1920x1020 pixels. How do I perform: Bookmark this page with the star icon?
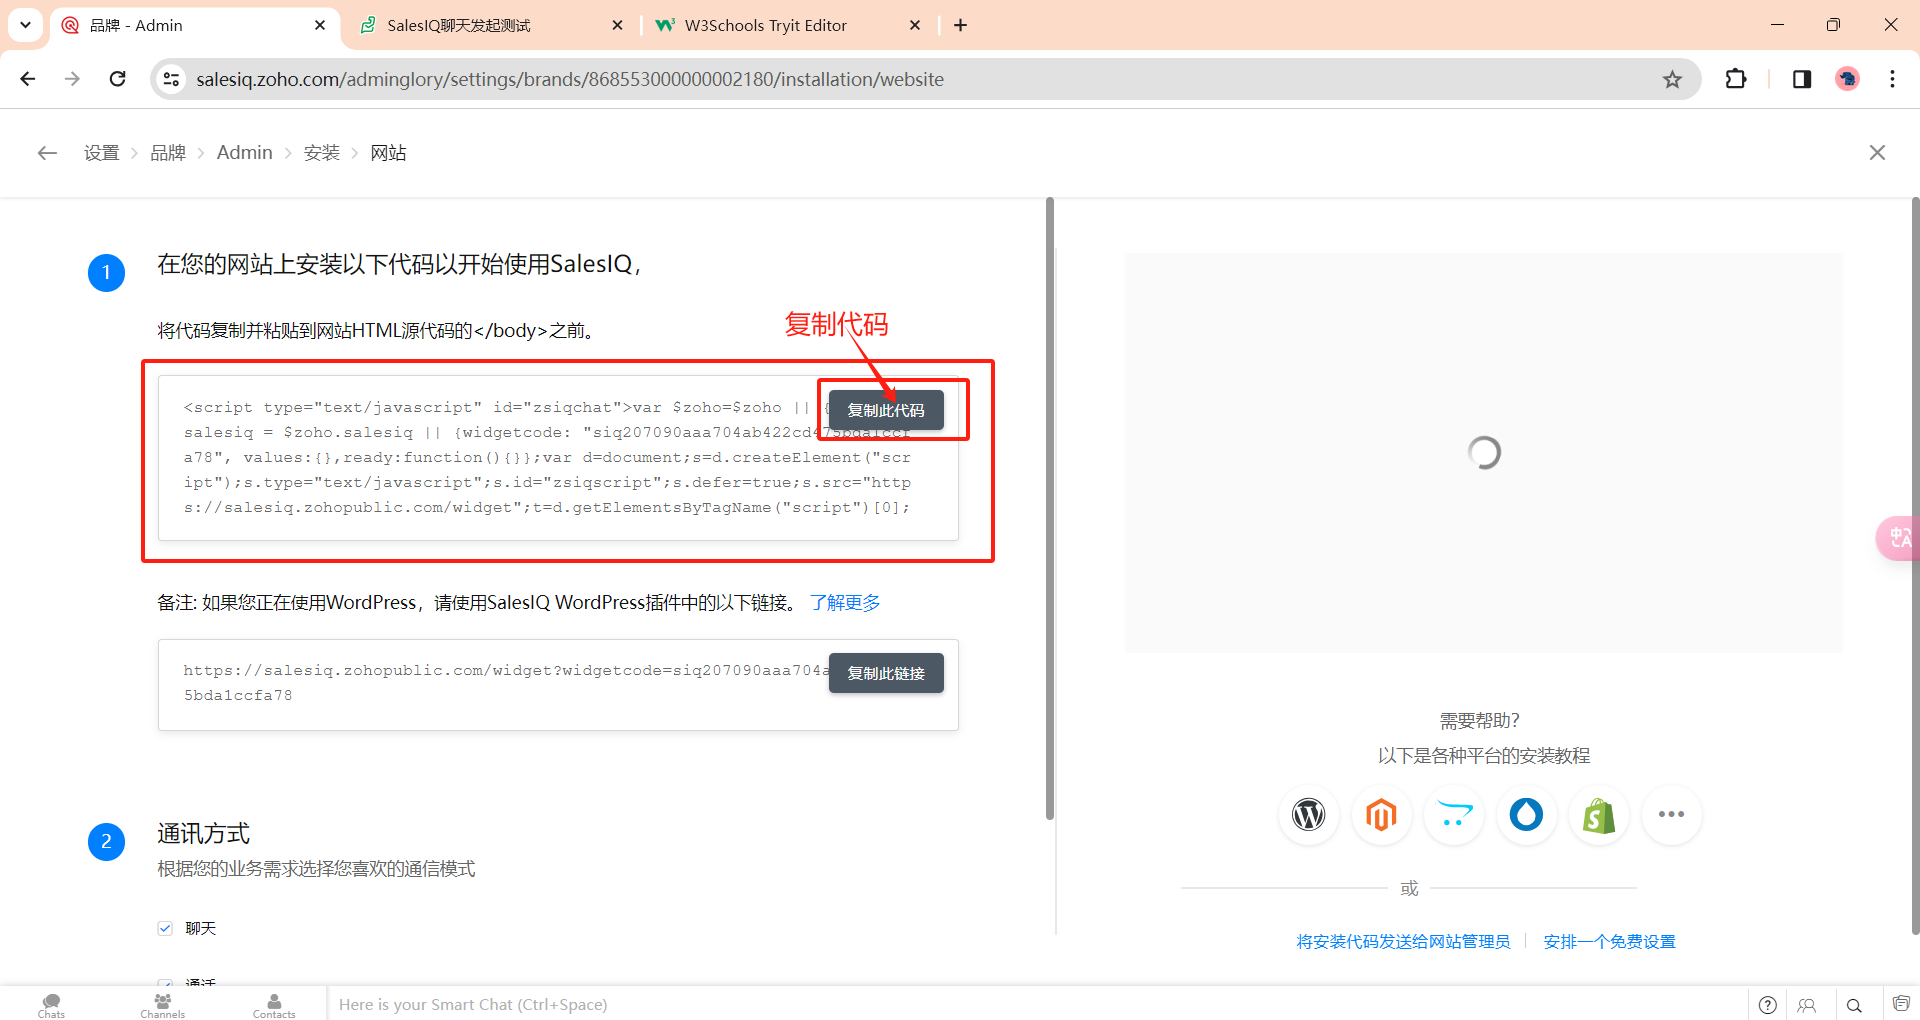click(x=1672, y=79)
